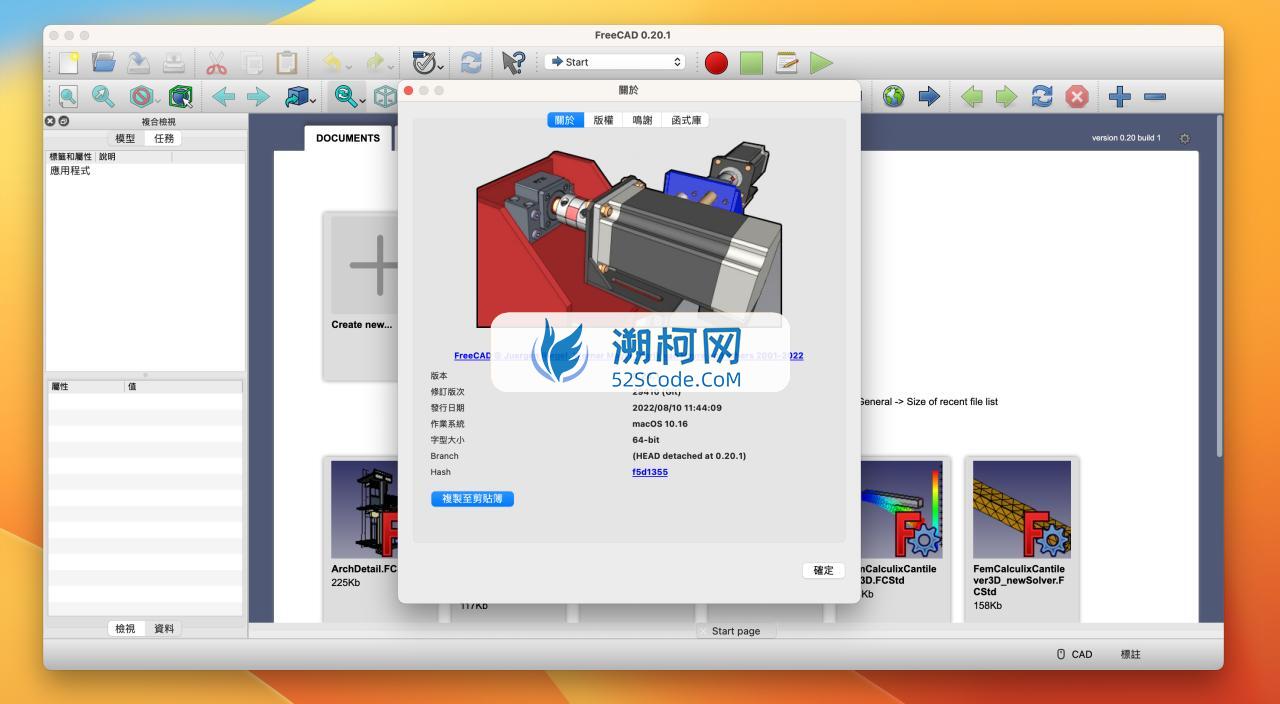Click the Copy icon in the toolbar
Screen dimensions: 1280x704
252,62
